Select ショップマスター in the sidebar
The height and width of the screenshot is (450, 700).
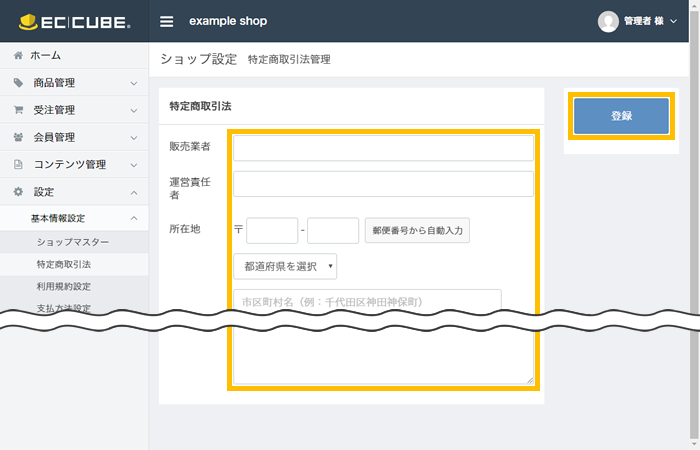point(72,242)
